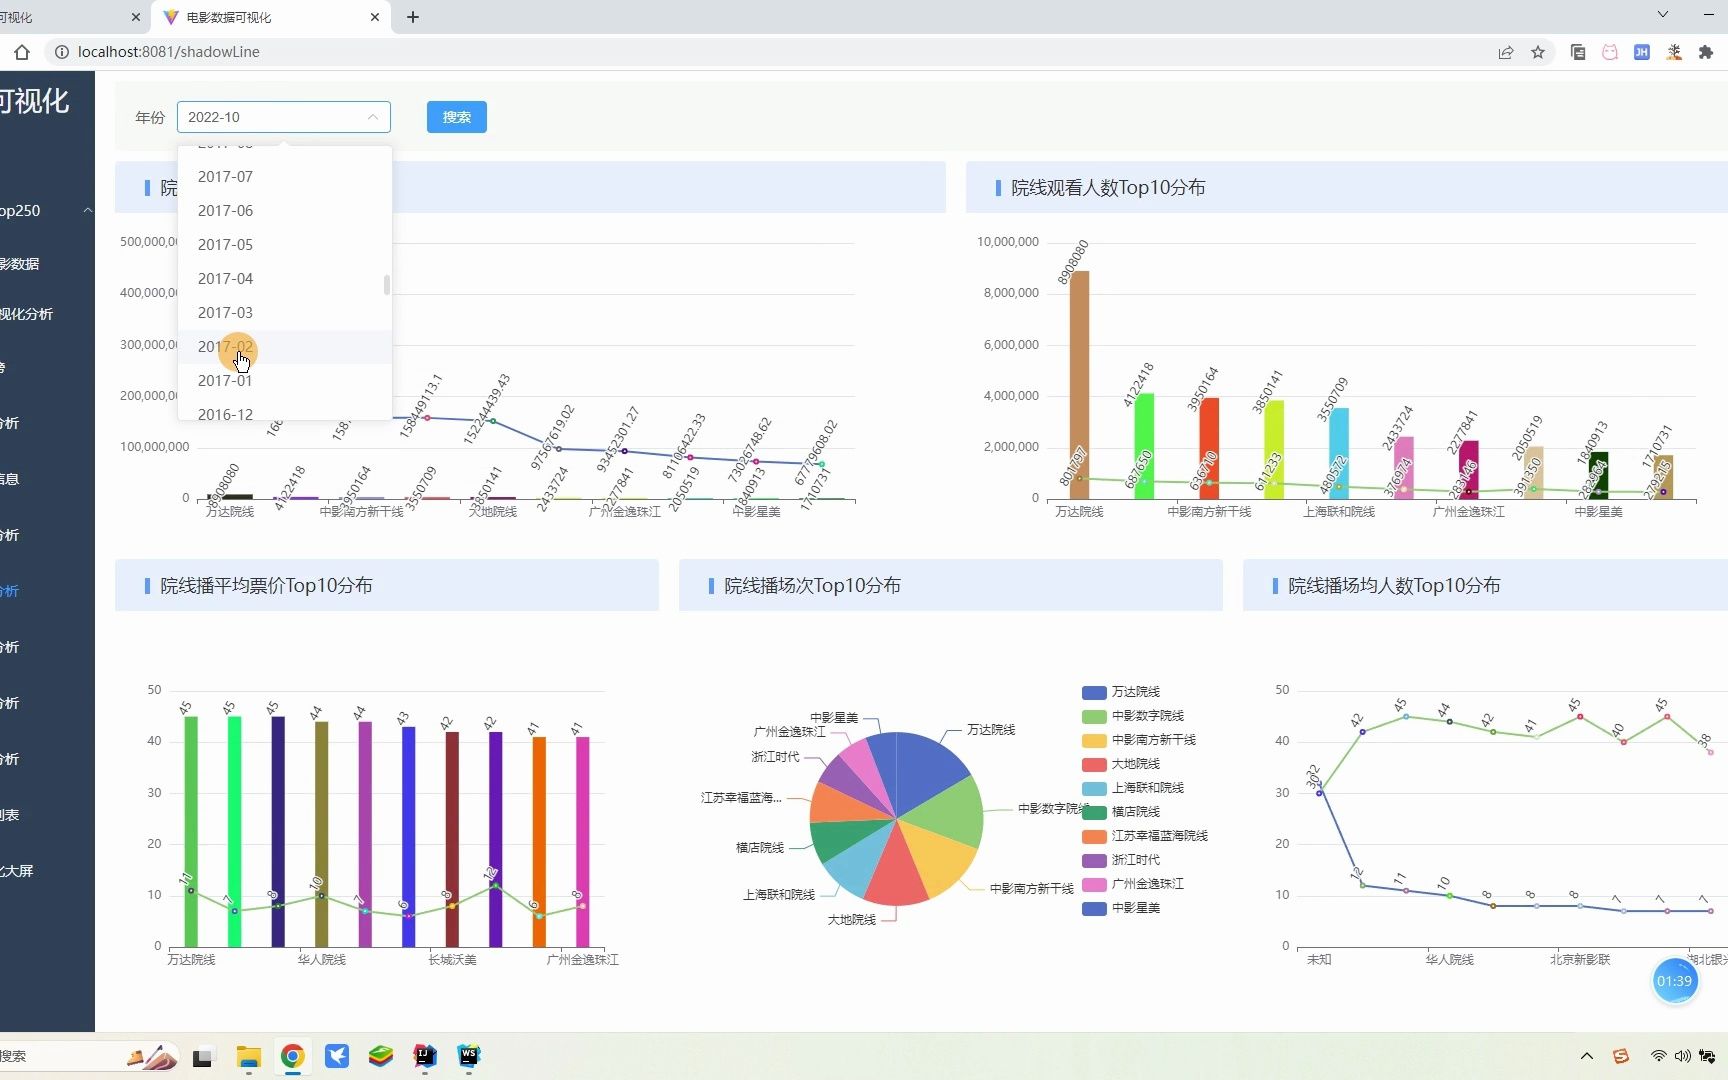Click the Chrome icon on the taskbar
This screenshot has width=1728, height=1080.
point(292,1056)
